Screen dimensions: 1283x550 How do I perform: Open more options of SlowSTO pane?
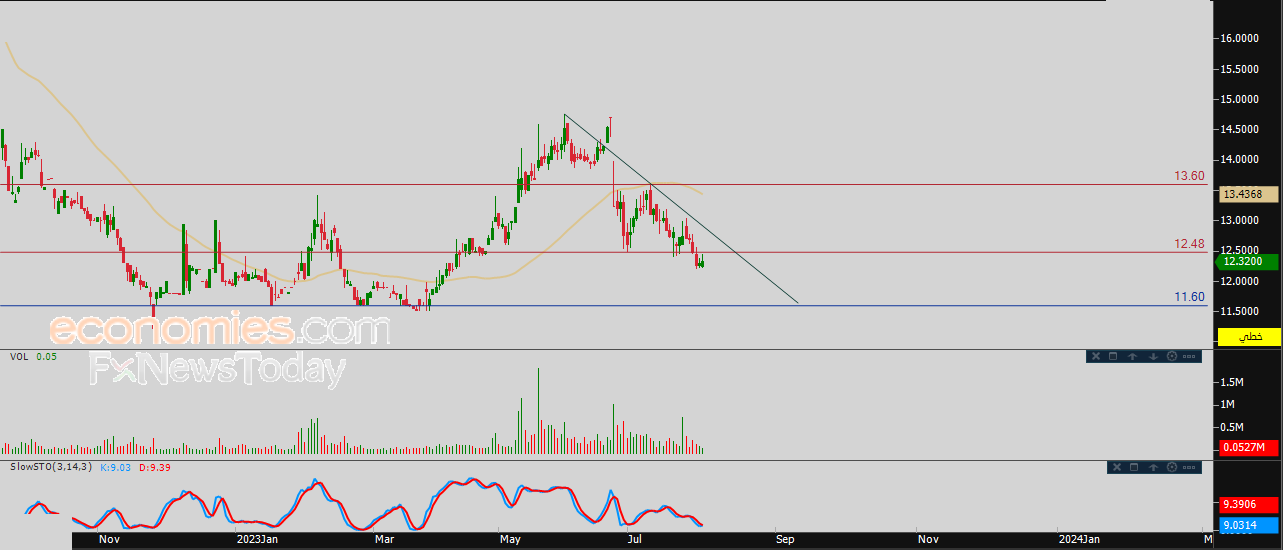click(x=1189, y=467)
